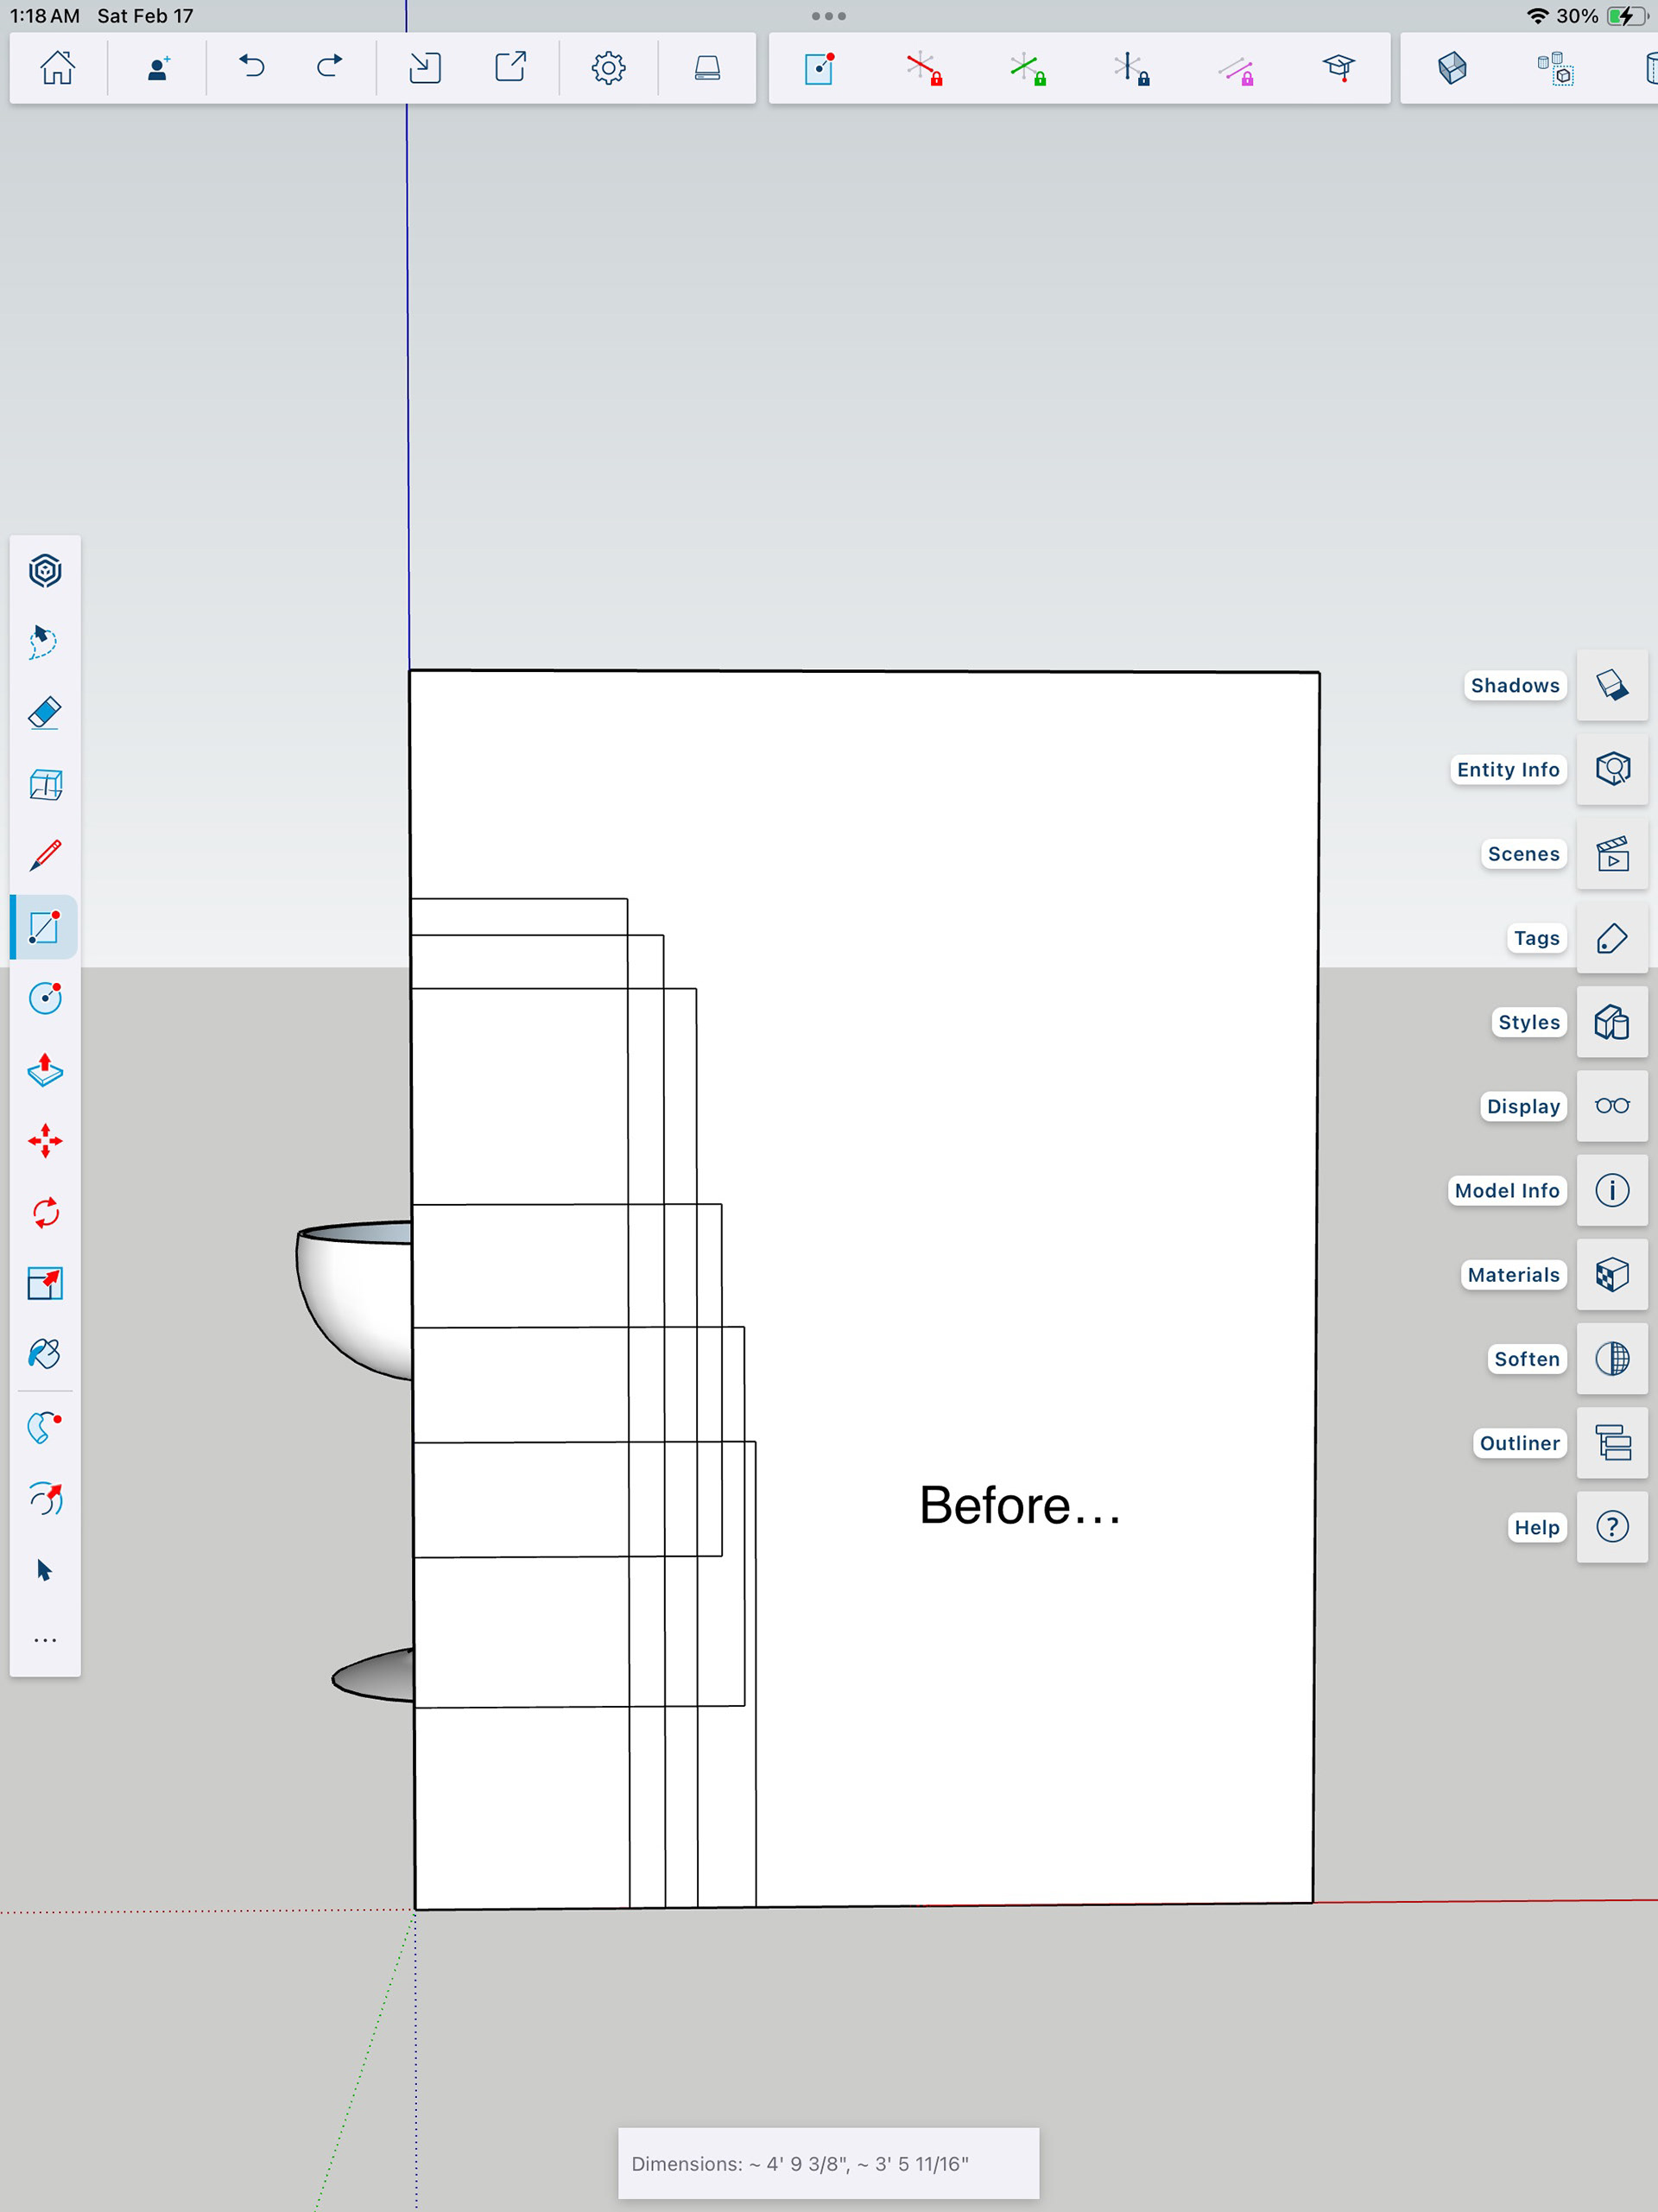Tap the Dimensions measurement field
Image resolution: width=1658 pixels, height=2212 pixels.
828,2164
